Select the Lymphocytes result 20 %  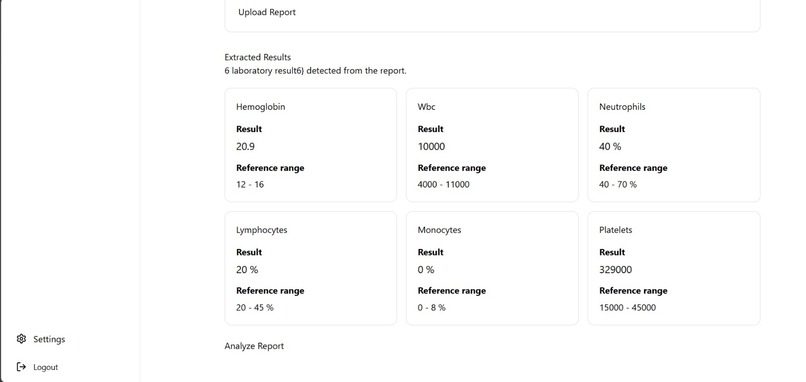(x=247, y=269)
